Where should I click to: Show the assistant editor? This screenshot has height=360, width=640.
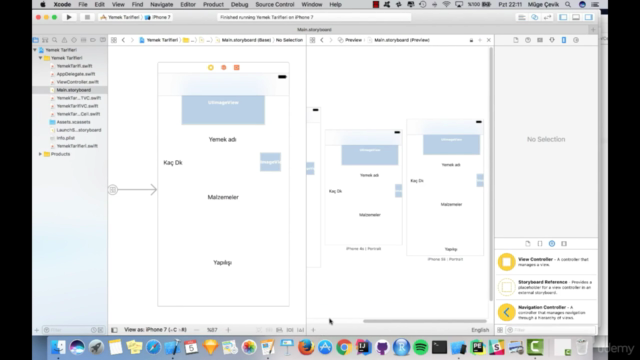pyautogui.click(x=535, y=17)
